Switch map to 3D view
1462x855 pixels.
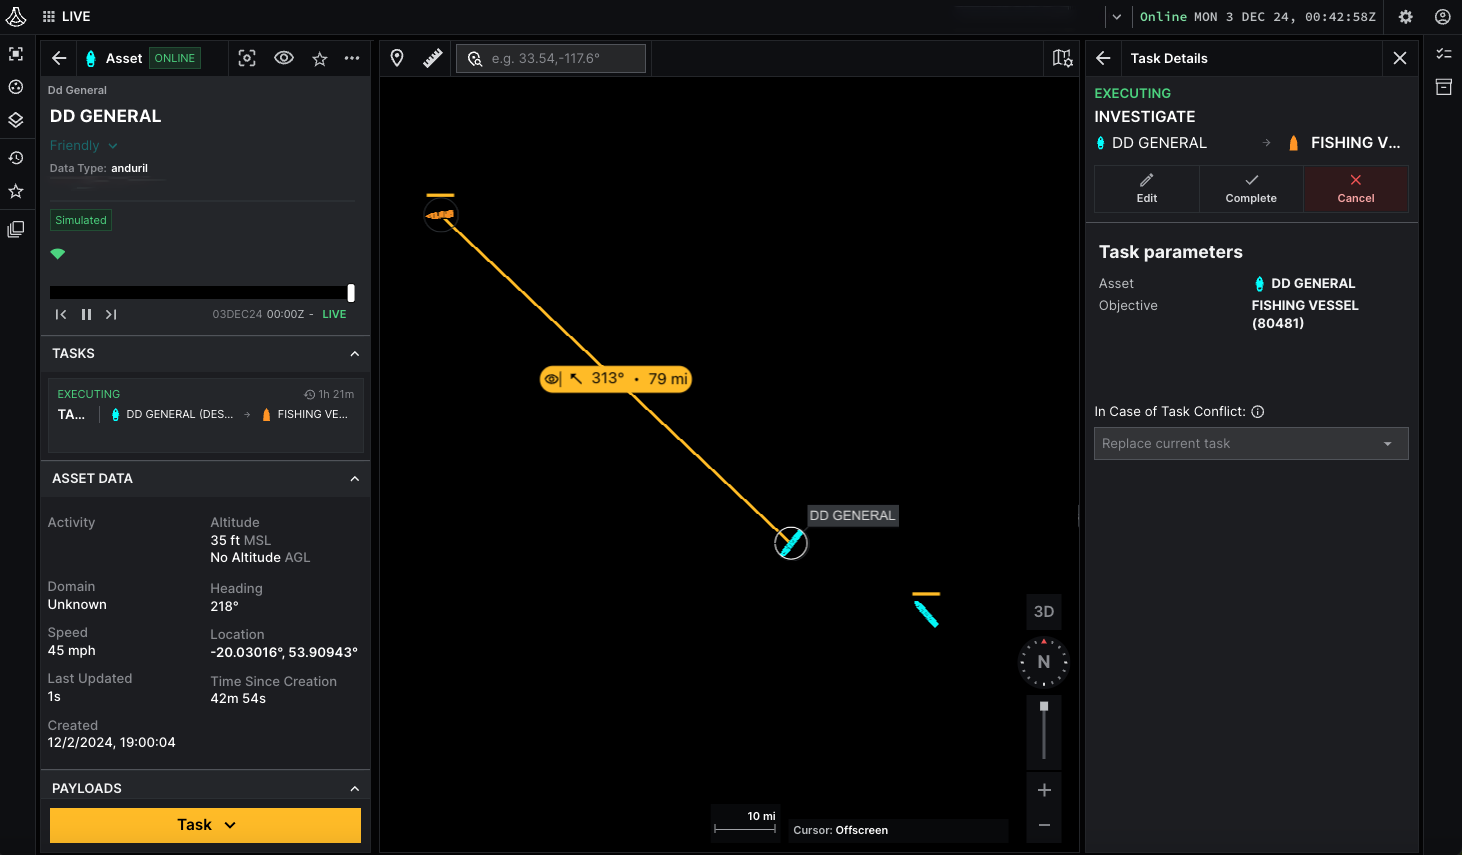1044,612
